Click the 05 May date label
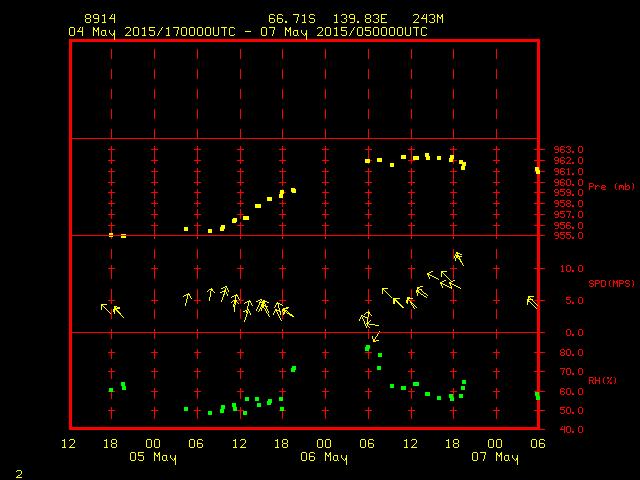This screenshot has height=480, width=640. pyautogui.click(x=153, y=457)
